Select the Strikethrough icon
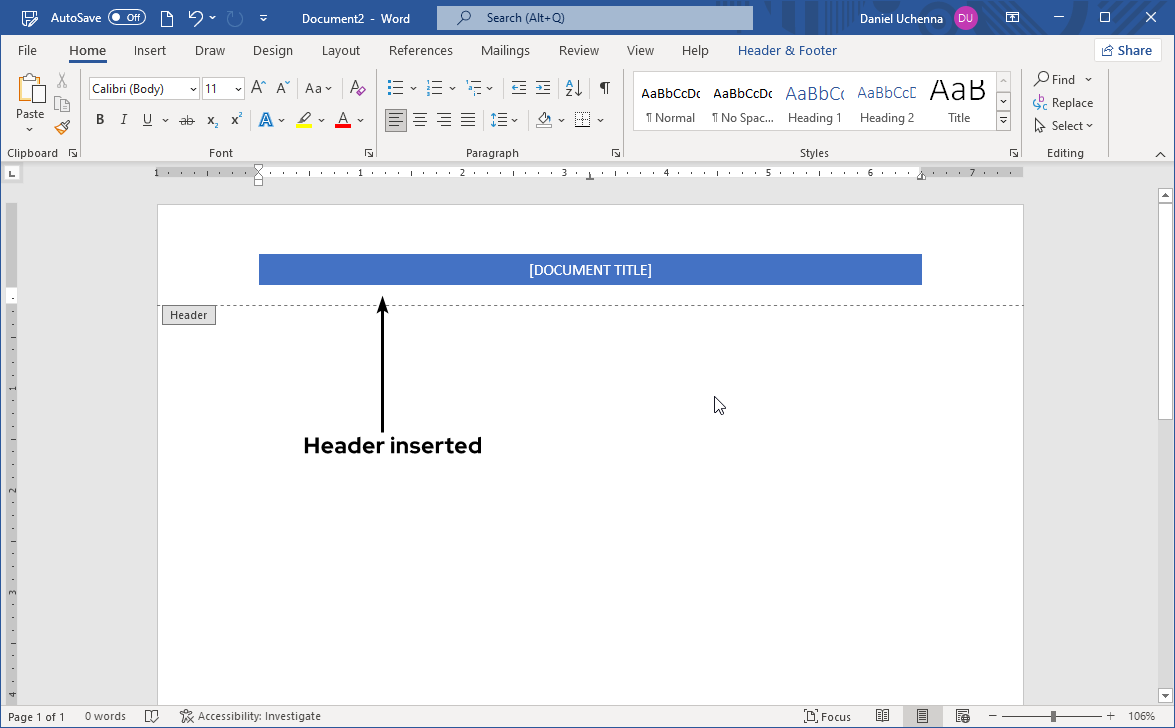1175x728 pixels. click(187, 119)
